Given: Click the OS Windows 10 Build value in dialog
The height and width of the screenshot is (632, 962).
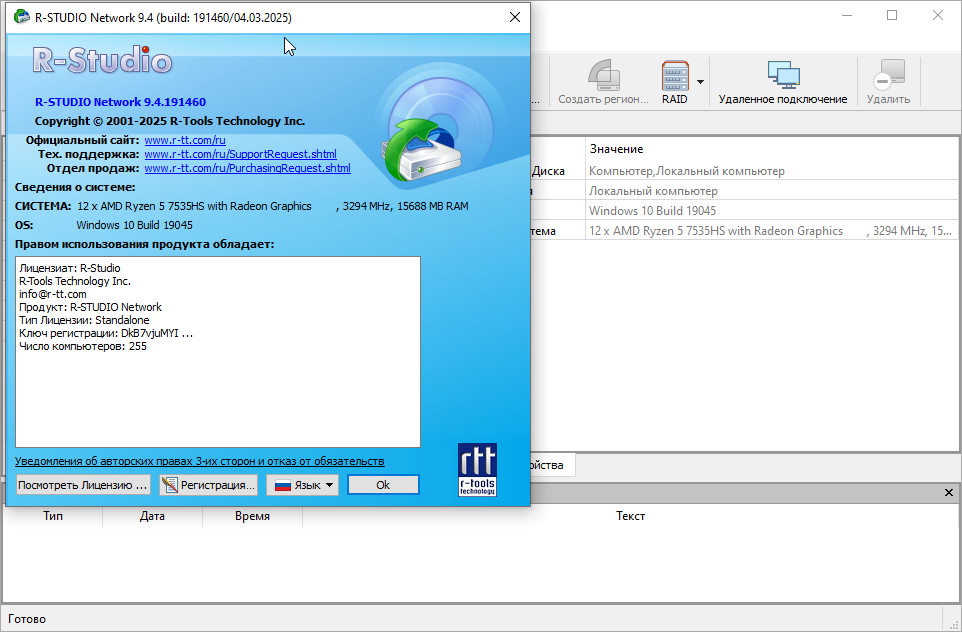Looking at the screenshot, I should (x=134, y=225).
